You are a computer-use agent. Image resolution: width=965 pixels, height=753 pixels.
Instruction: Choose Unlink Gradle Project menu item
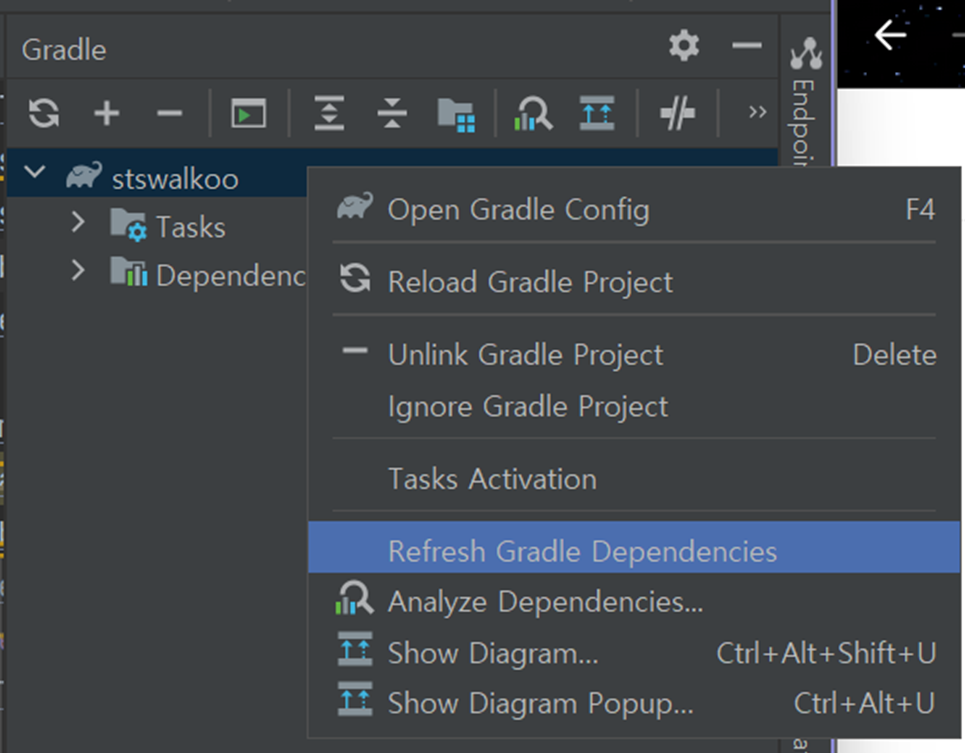tap(634, 354)
